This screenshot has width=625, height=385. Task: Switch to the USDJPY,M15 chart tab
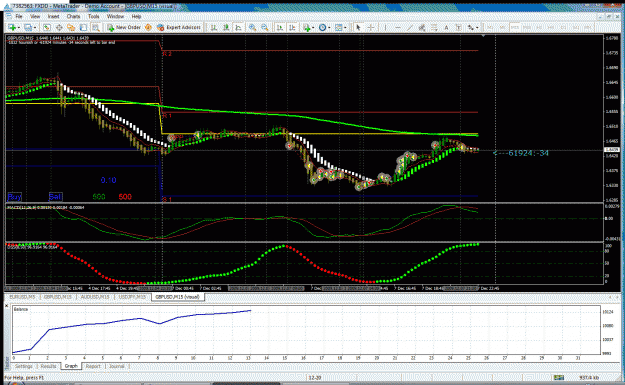[132, 297]
